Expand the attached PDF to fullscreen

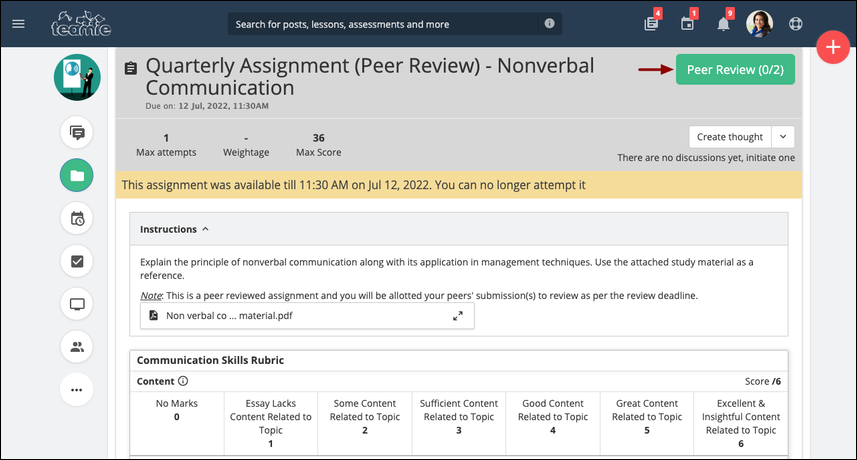[x=458, y=316]
